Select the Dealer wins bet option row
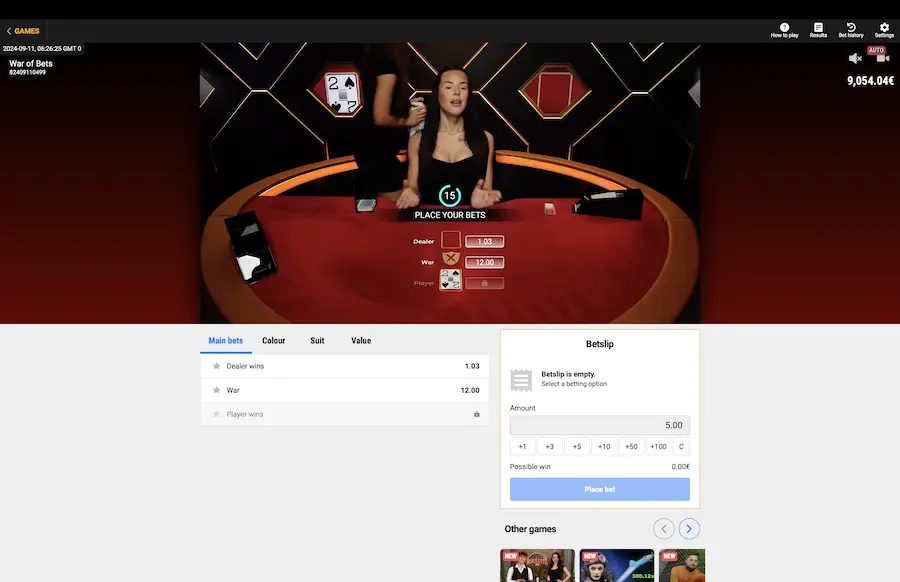 344,366
